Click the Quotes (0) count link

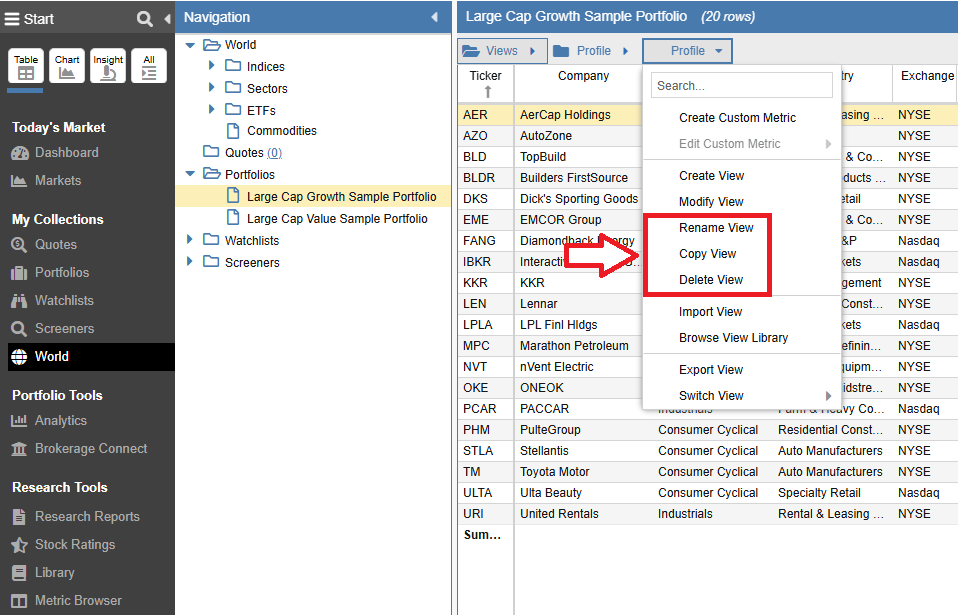pyautogui.click(x=274, y=153)
